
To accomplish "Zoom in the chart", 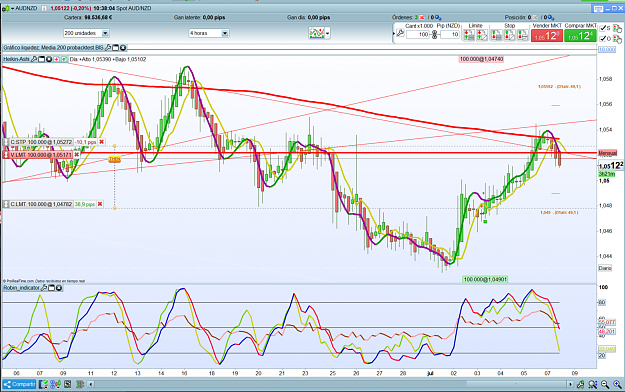I will 617,384.
